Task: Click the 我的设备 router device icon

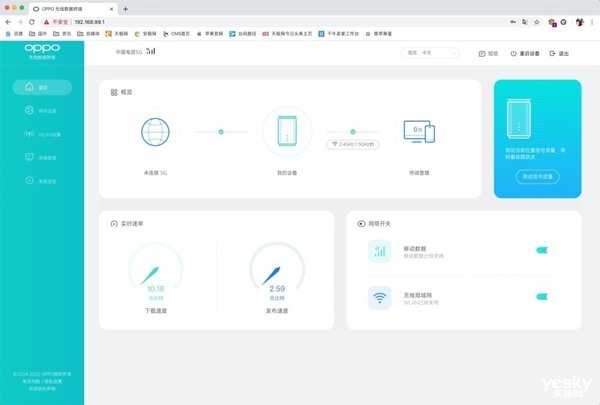Action: pos(287,133)
